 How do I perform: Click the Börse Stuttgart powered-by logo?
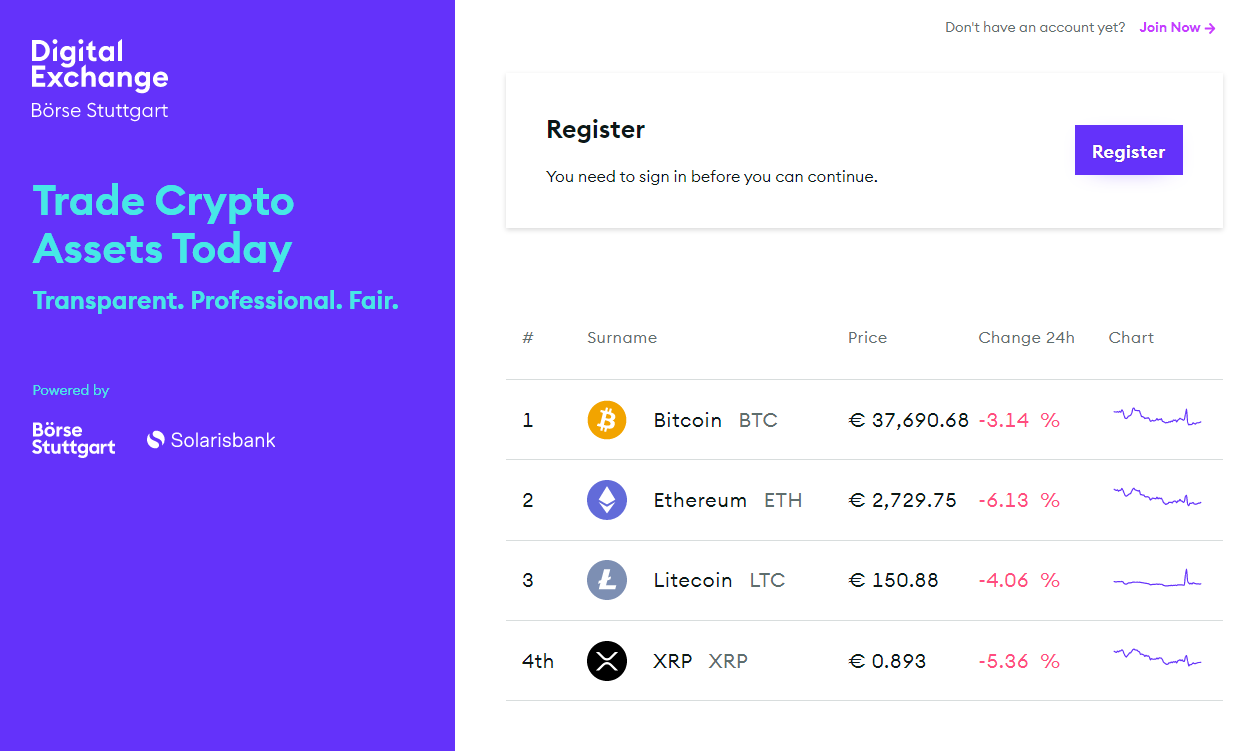73,439
